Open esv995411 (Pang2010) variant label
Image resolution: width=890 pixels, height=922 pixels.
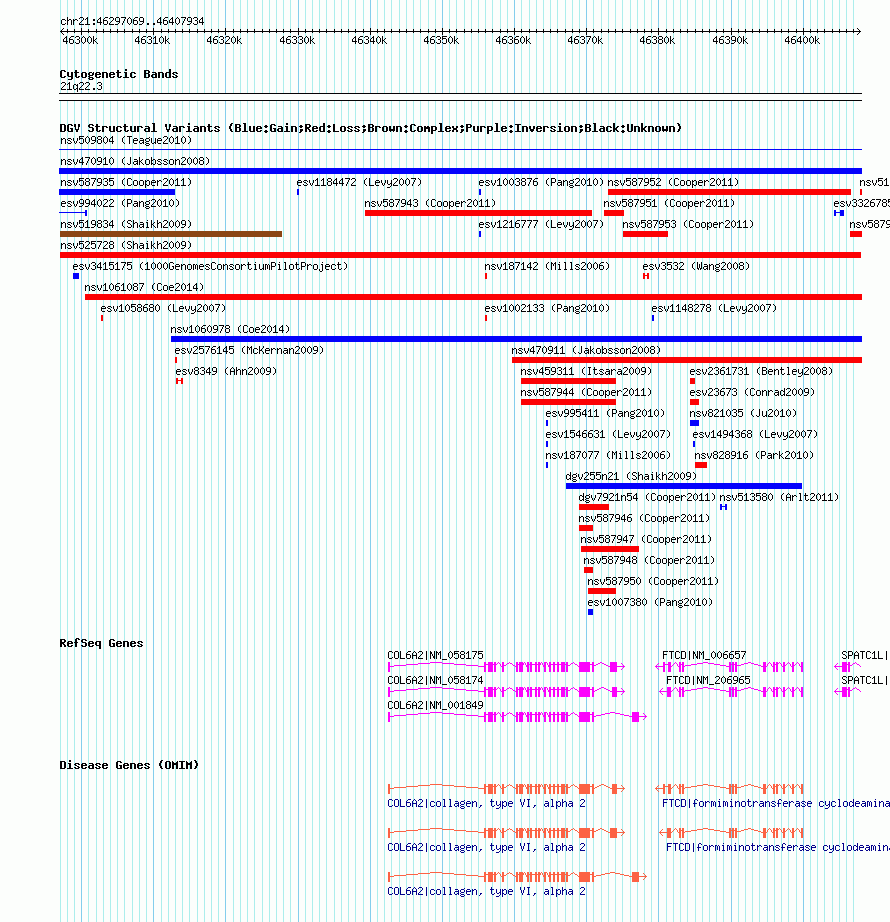point(605,413)
